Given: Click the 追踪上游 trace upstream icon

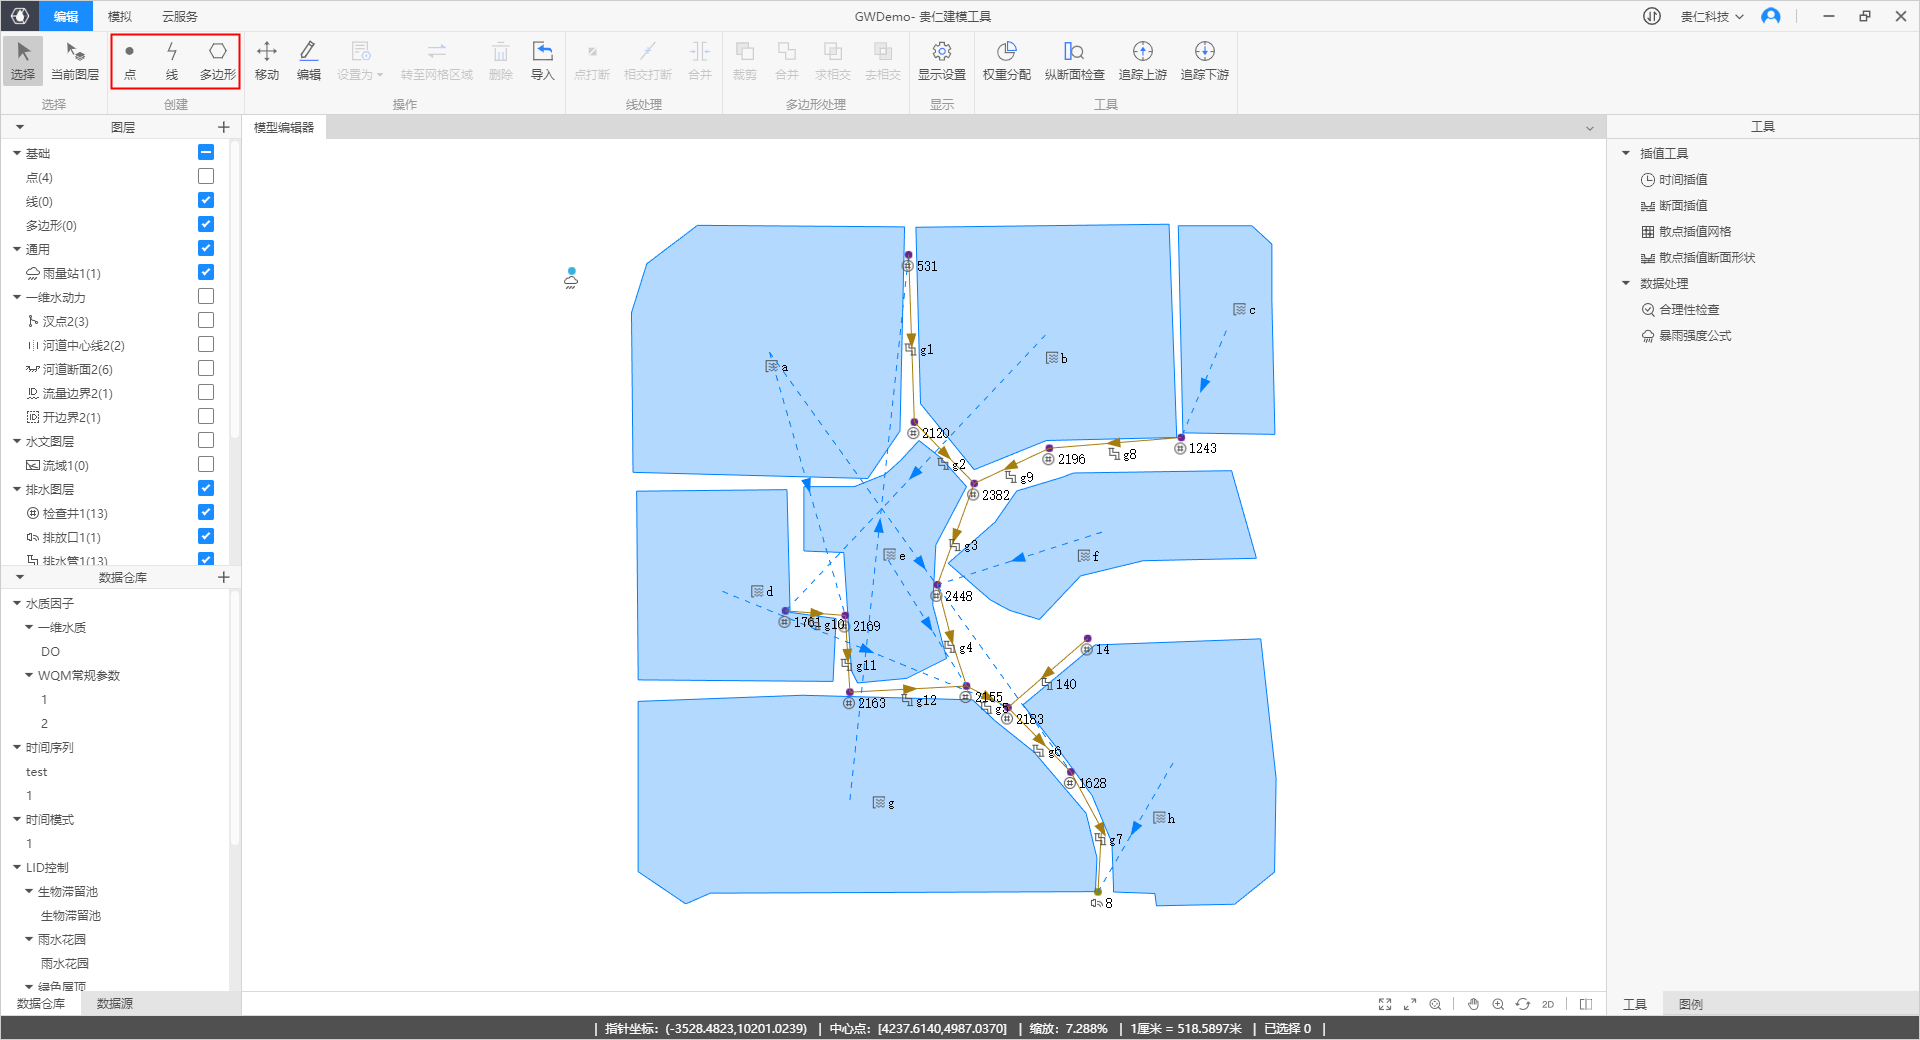Looking at the screenshot, I should click(x=1142, y=60).
